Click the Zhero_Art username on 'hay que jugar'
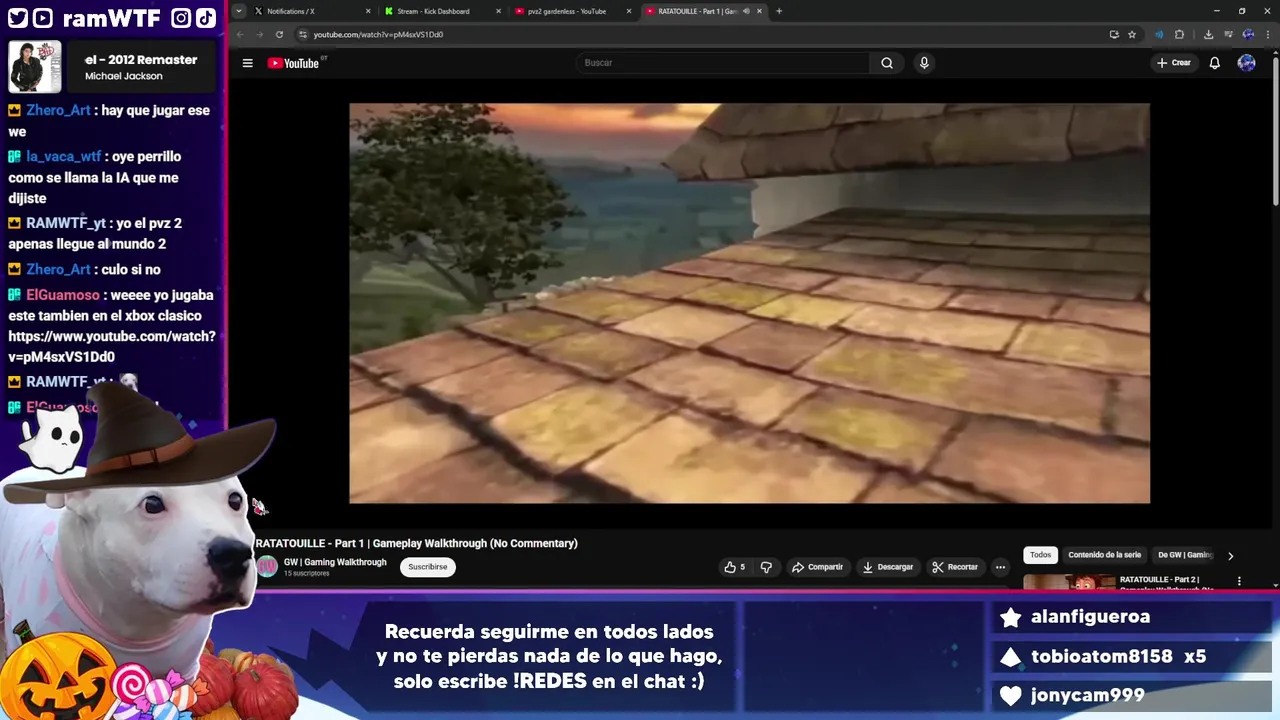 coord(58,110)
